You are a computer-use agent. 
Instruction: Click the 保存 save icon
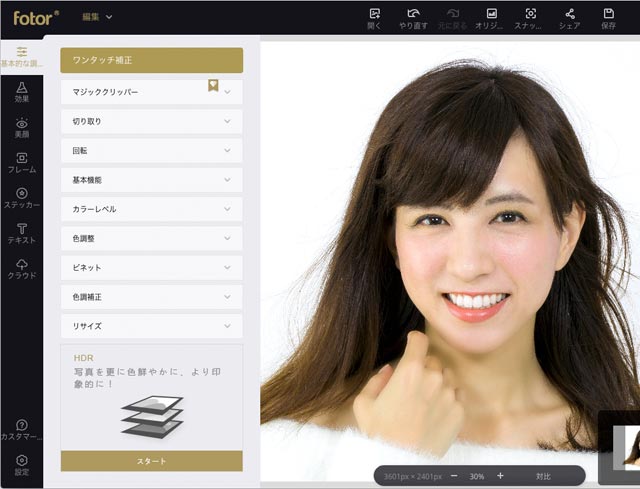tap(608, 18)
